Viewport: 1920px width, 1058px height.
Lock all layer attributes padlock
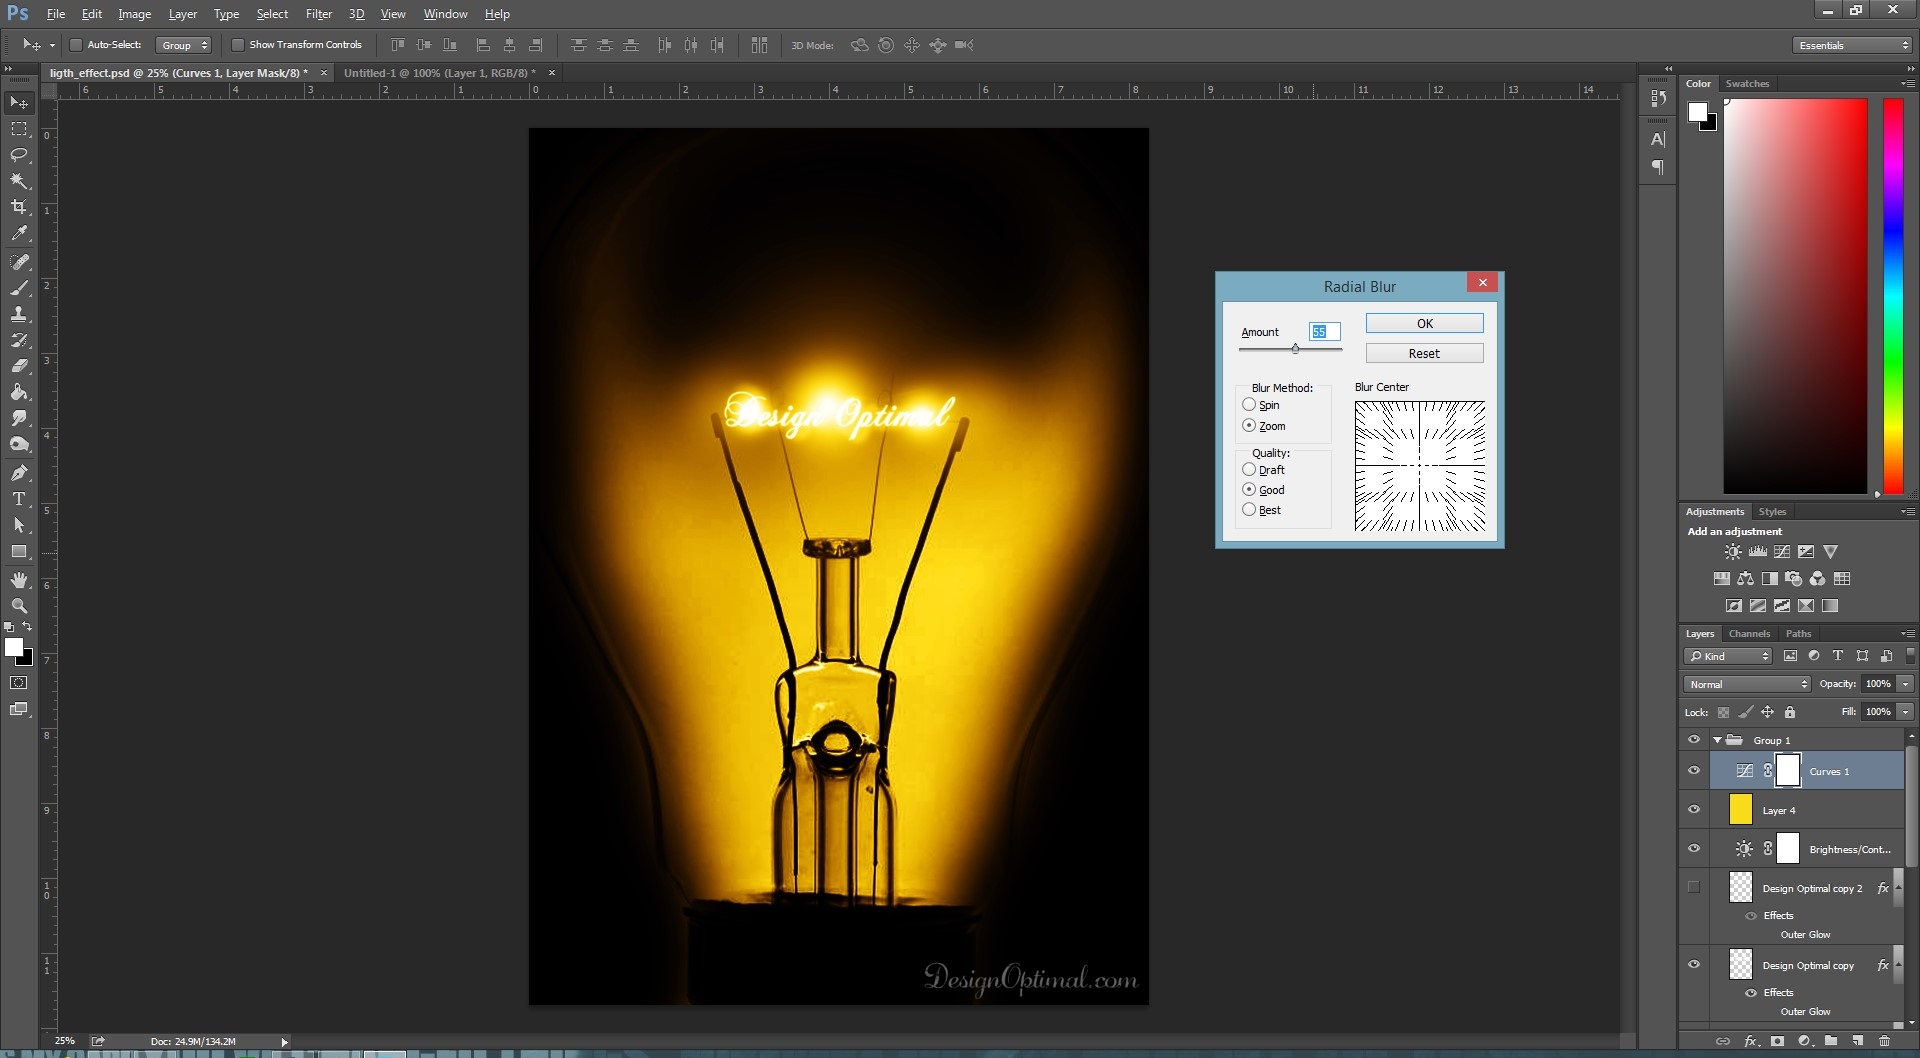(1790, 712)
